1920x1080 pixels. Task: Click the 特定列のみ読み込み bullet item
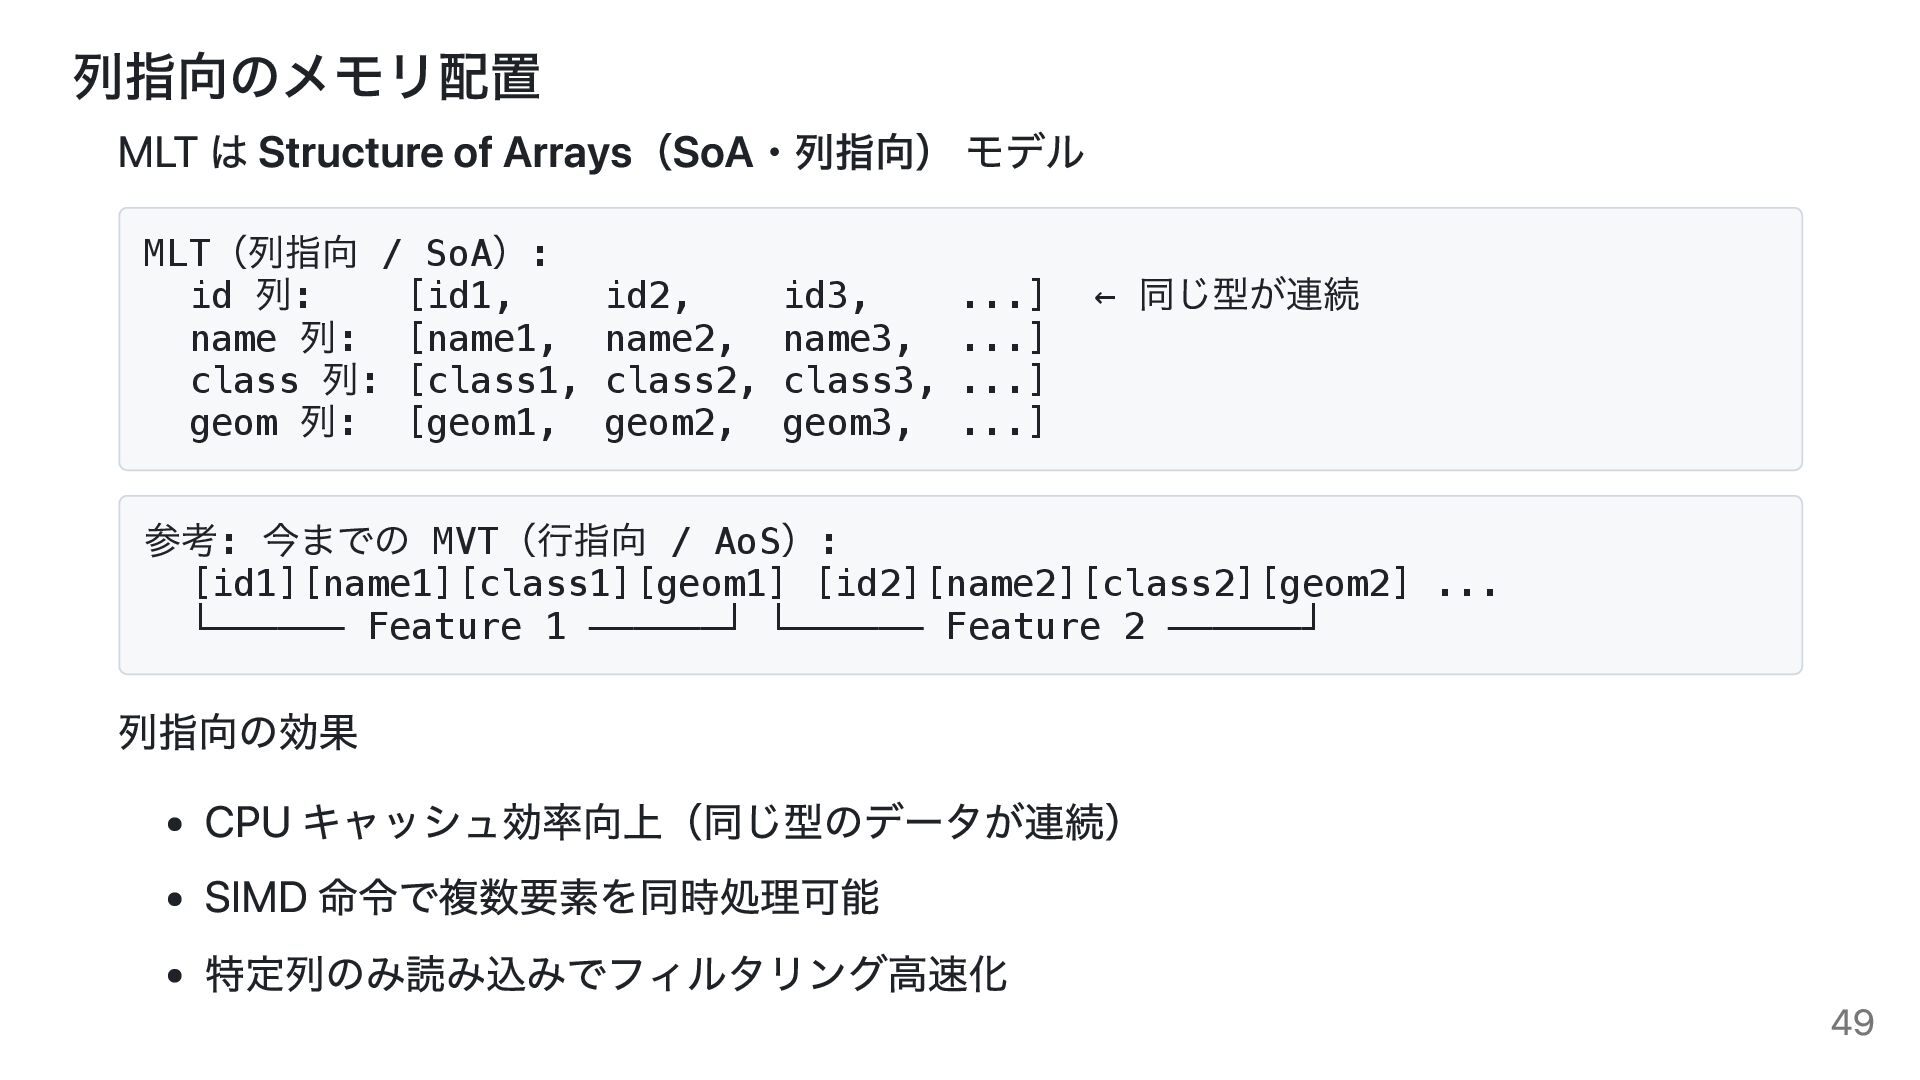click(x=605, y=973)
